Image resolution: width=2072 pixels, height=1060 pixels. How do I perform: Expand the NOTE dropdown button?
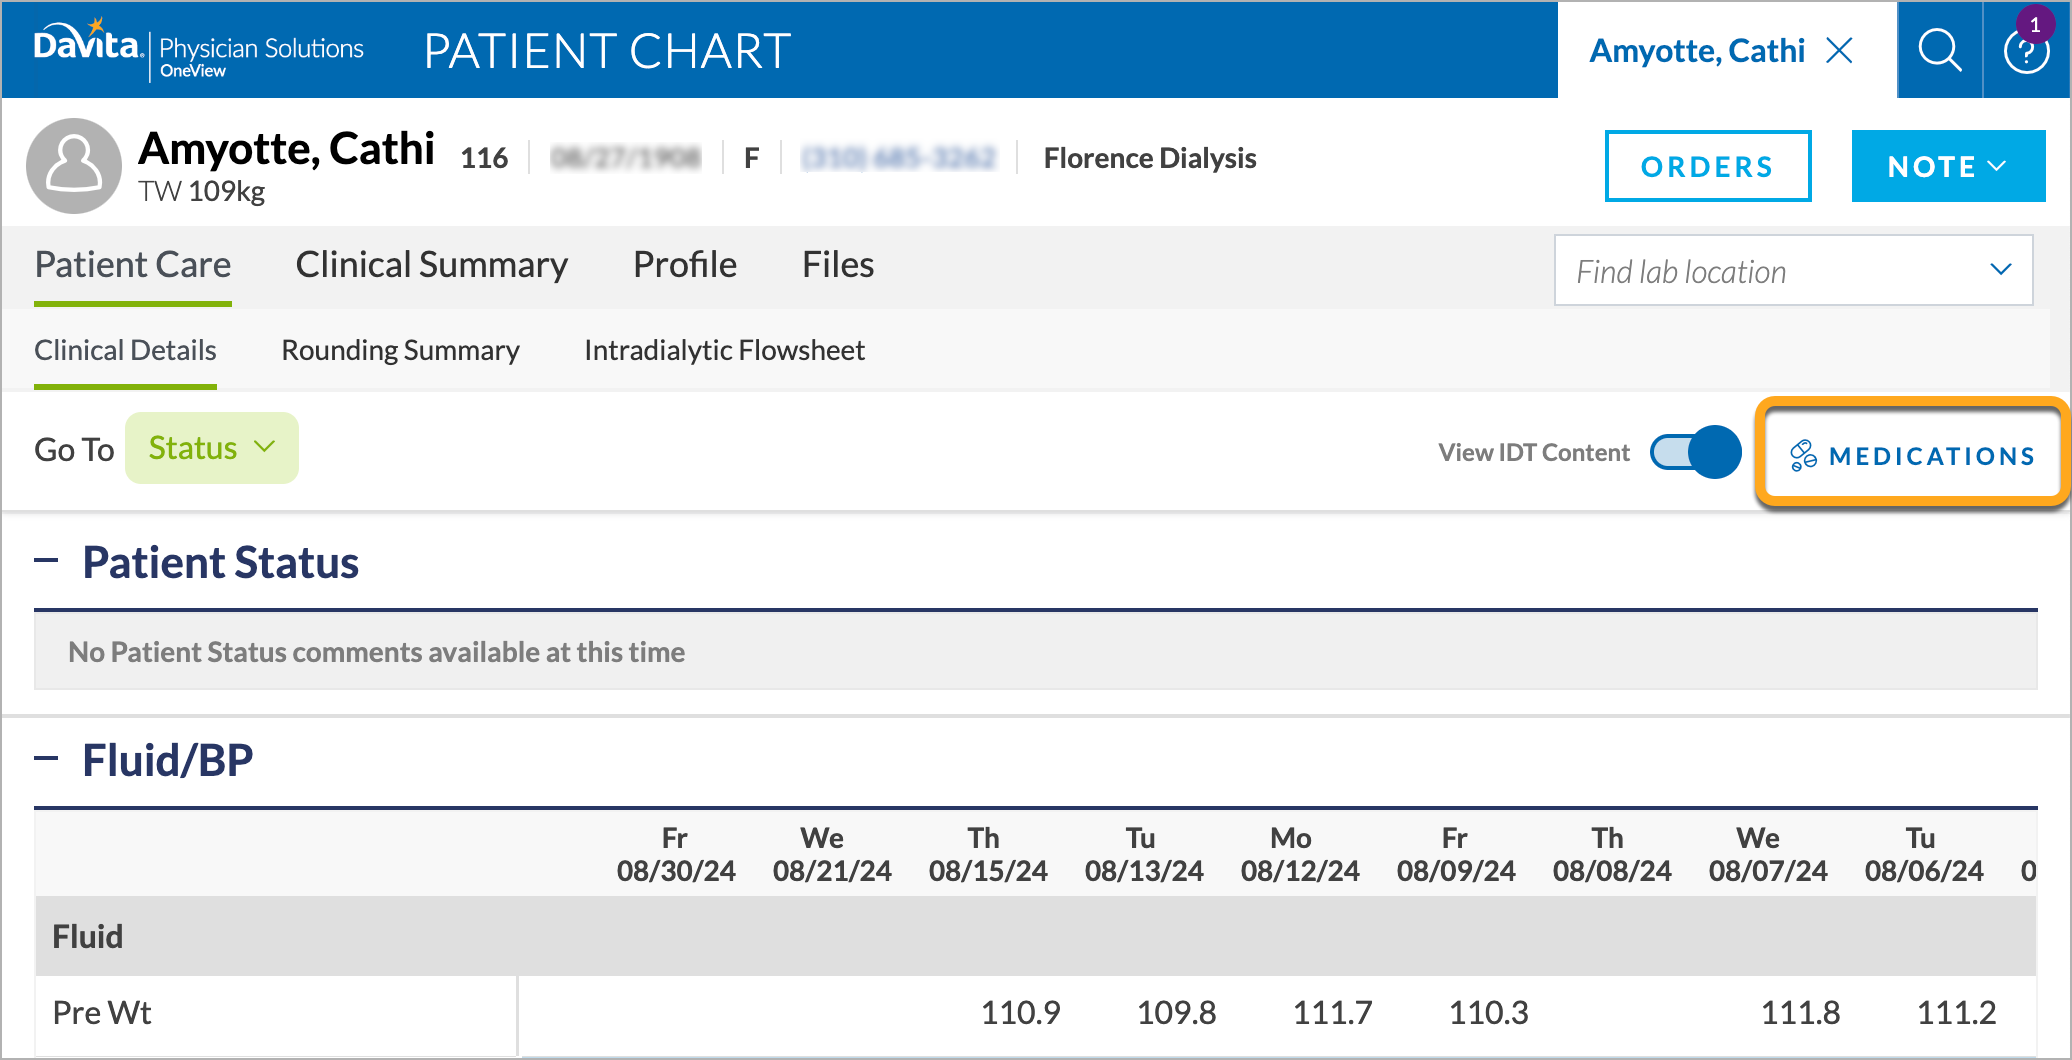(1948, 166)
